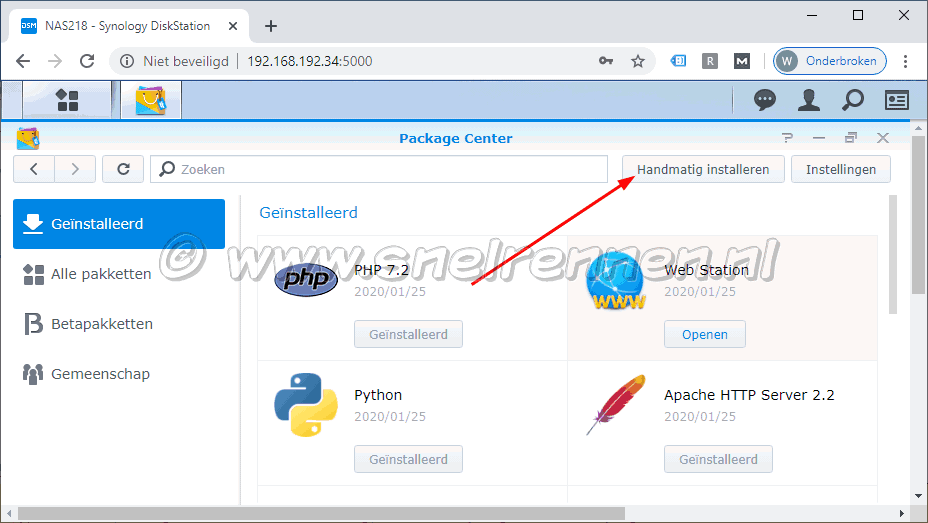Click the Web Station globe icon

point(616,281)
